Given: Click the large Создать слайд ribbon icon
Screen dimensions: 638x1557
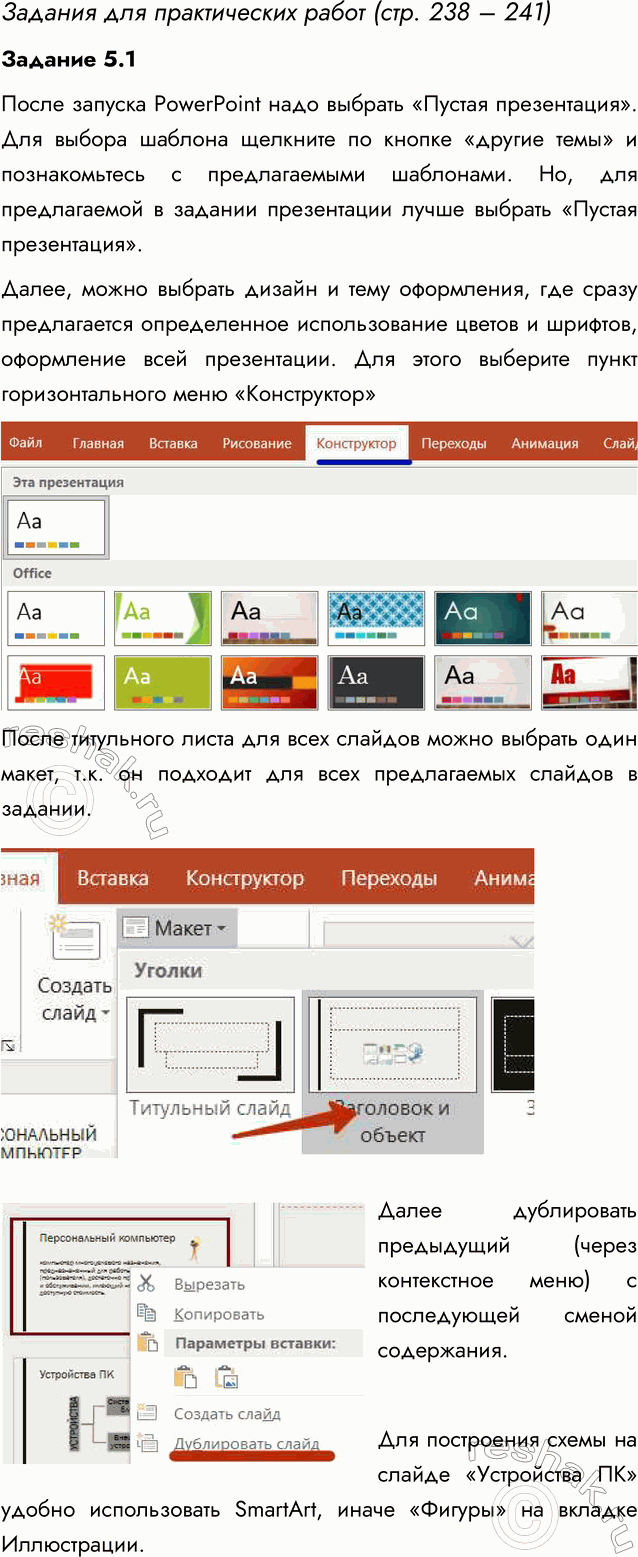Looking at the screenshot, I should (76, 942).
